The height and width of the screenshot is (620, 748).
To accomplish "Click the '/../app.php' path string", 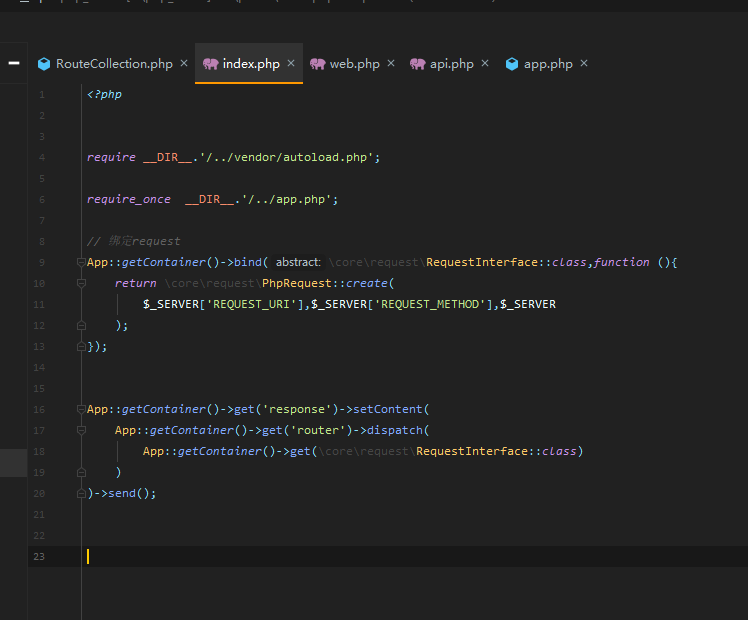I will click(x=287, y=199).
